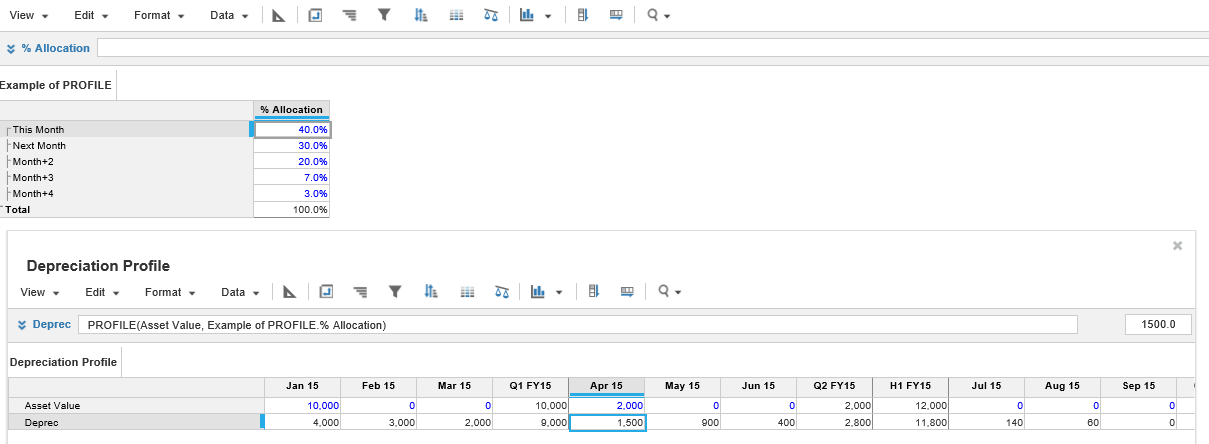Image resolution: width=1209 pixels, height=444 pixels.
Task: Click the filter funnel icon in top toolbar
Action: pos(384,16)
